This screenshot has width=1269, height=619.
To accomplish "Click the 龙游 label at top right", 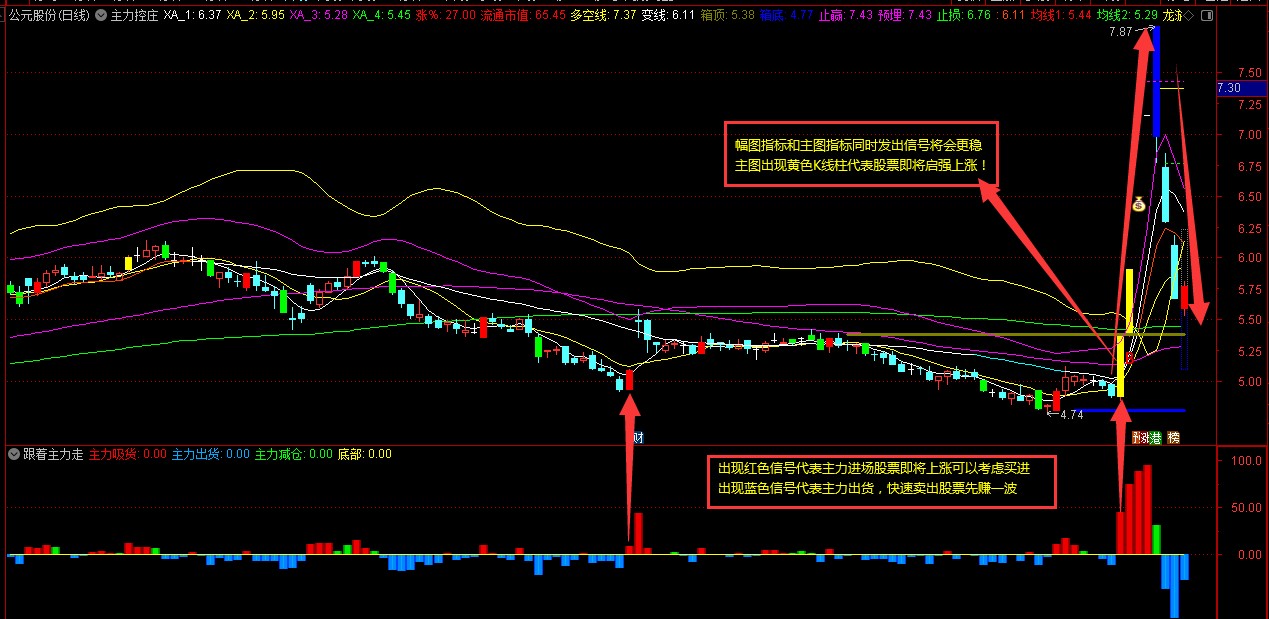I will tap(1171, 16).
